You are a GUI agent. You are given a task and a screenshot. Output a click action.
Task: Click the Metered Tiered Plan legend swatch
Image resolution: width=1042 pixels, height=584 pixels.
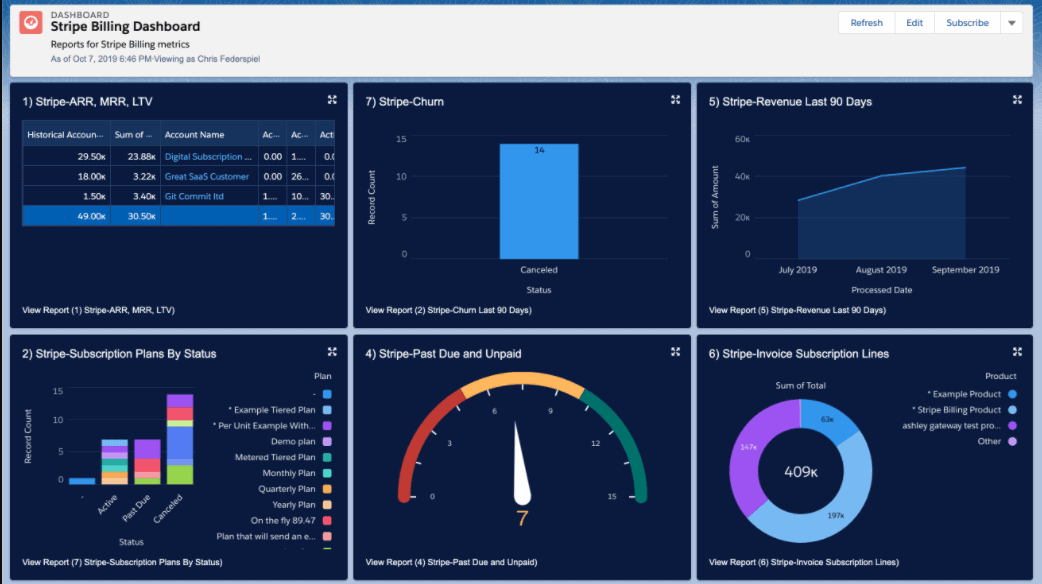coord(327,458)
